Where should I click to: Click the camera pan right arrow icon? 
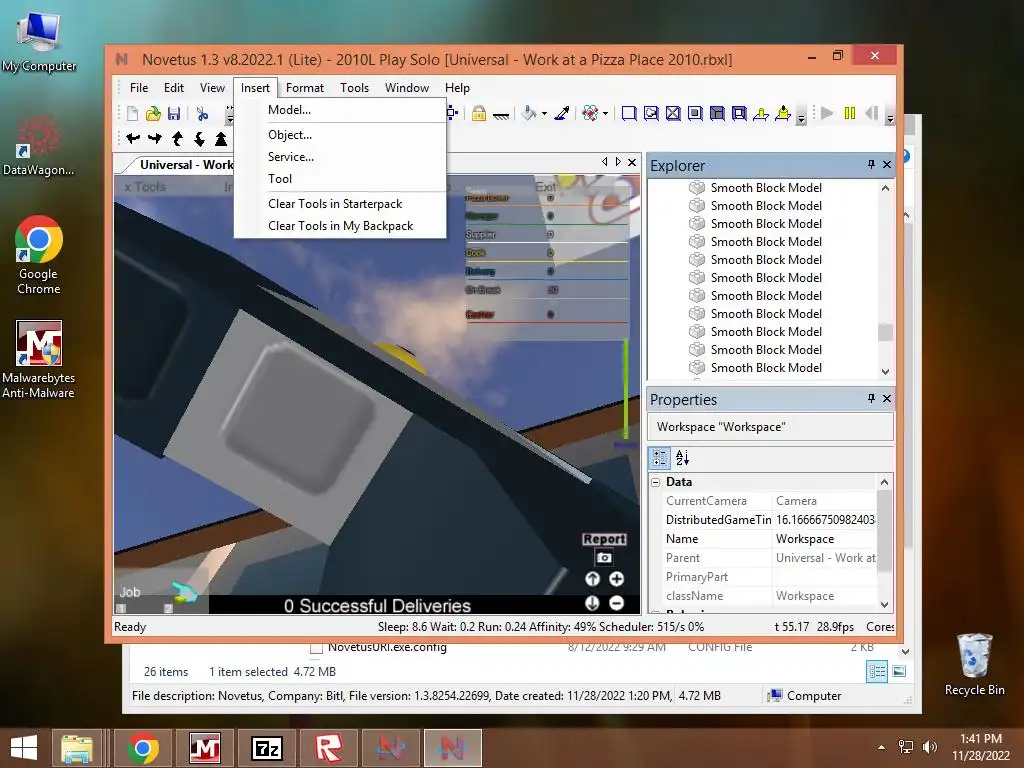[x=155, y=138]
